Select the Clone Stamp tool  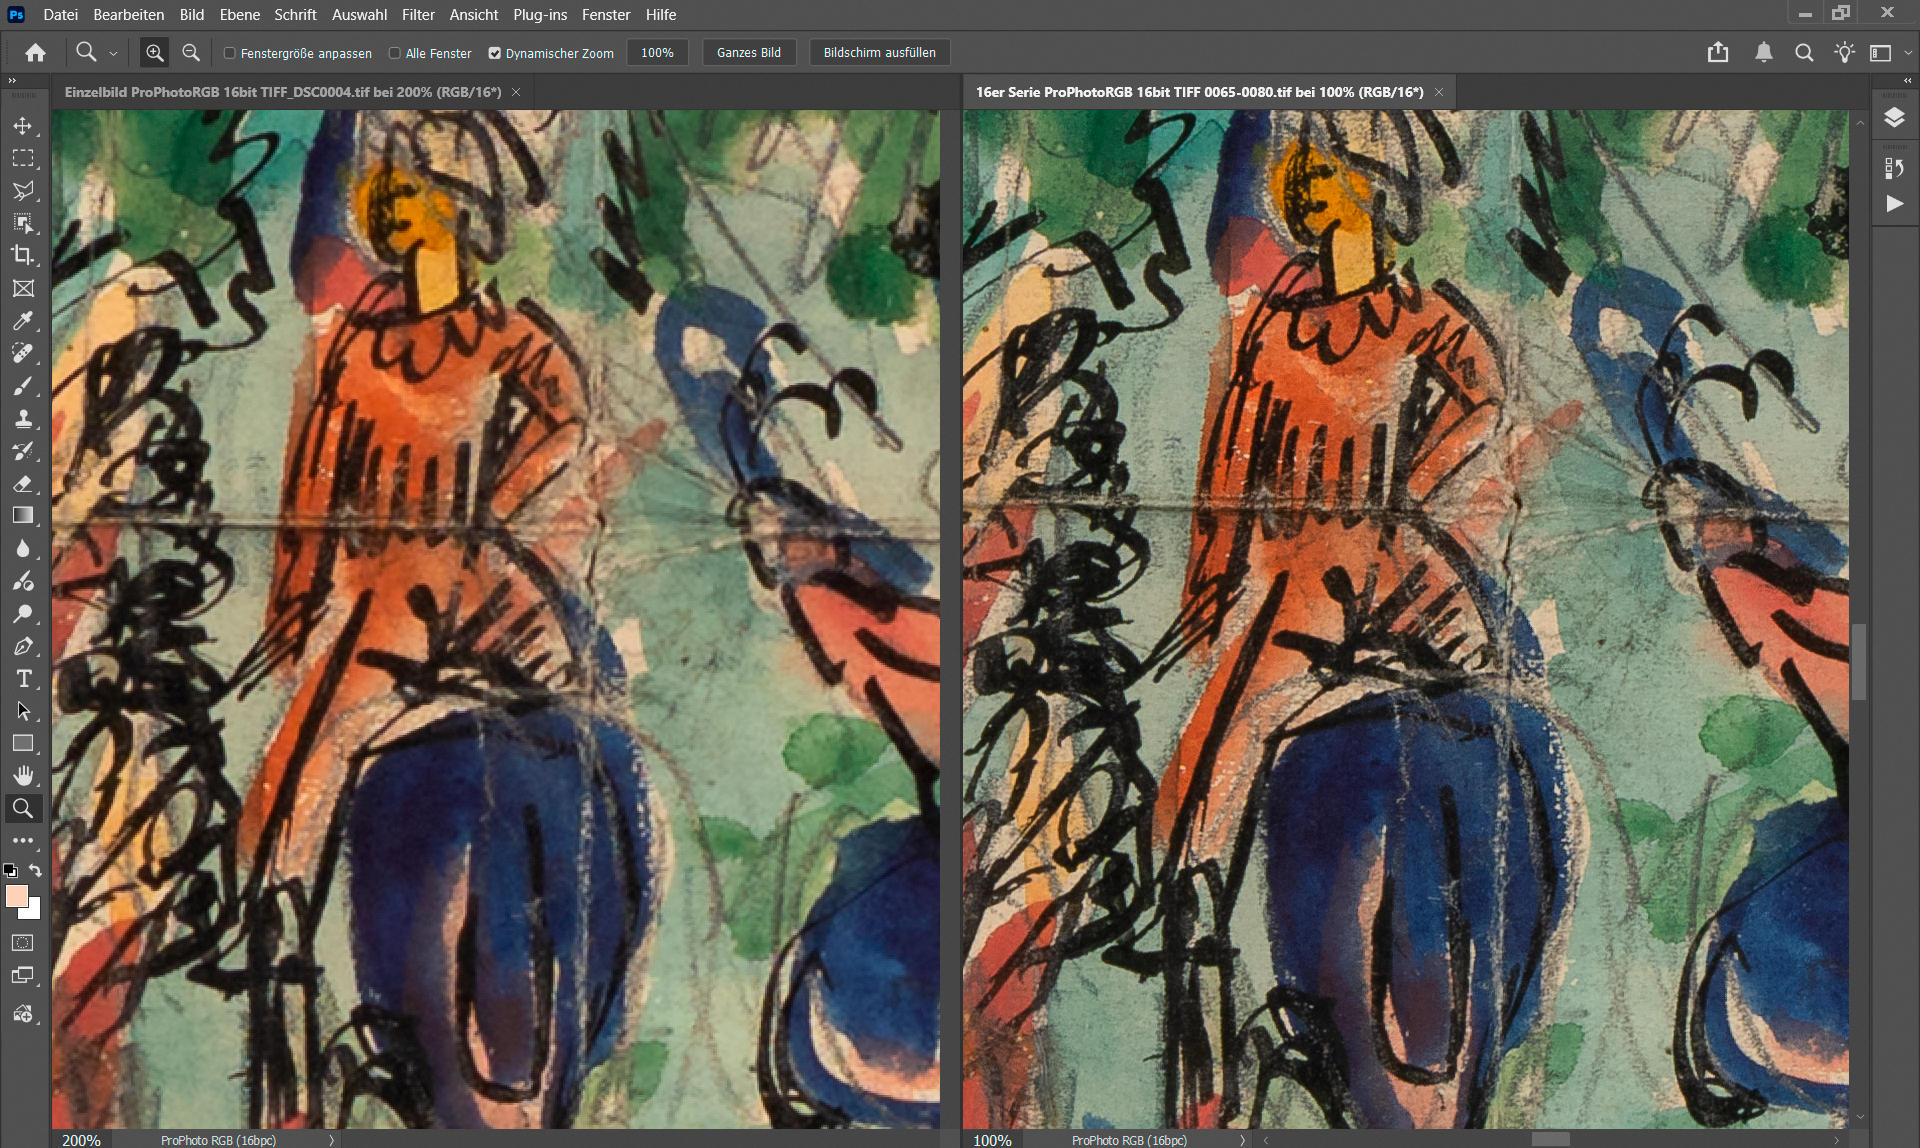point(23,418)
